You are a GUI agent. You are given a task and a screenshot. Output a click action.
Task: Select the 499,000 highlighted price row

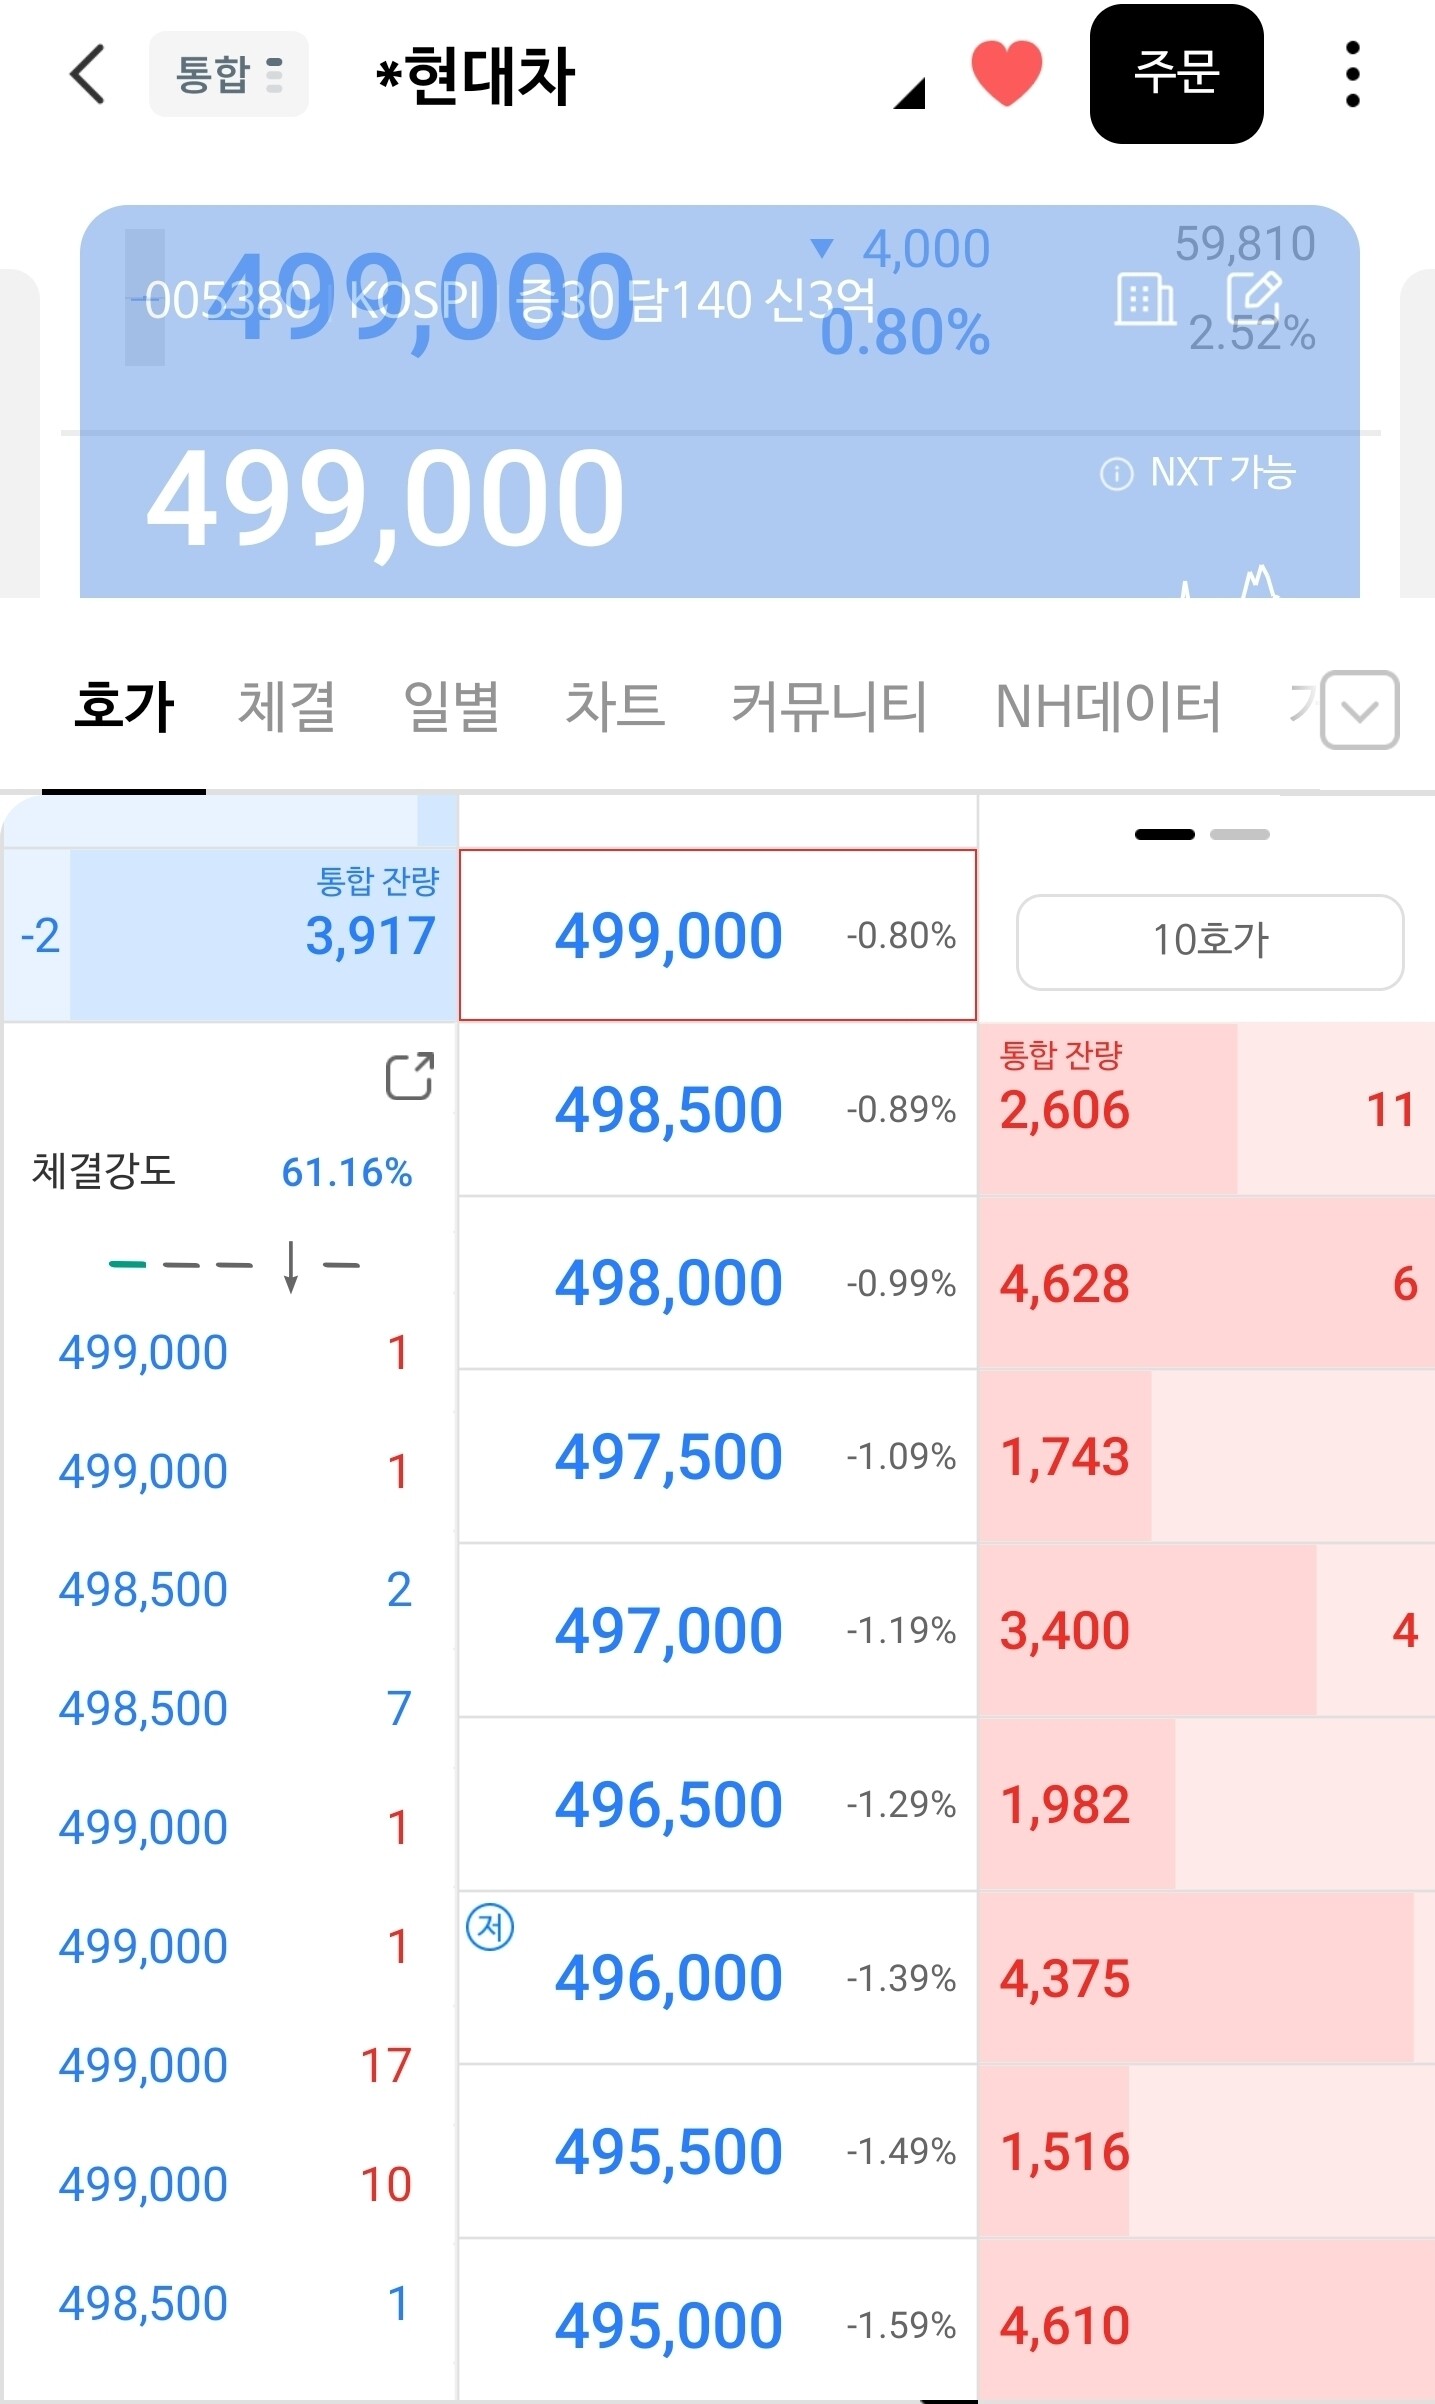tap(718, 935)
